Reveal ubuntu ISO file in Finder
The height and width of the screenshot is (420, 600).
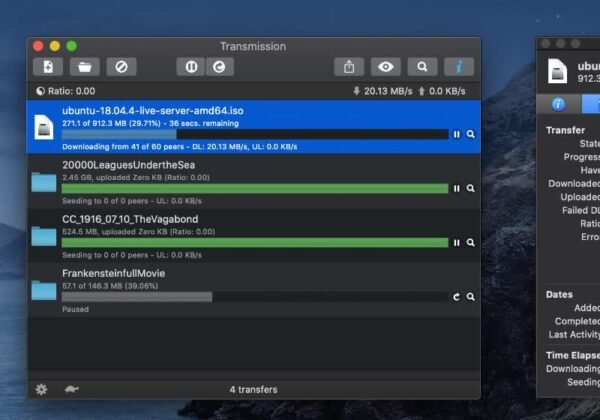point(471,134)
